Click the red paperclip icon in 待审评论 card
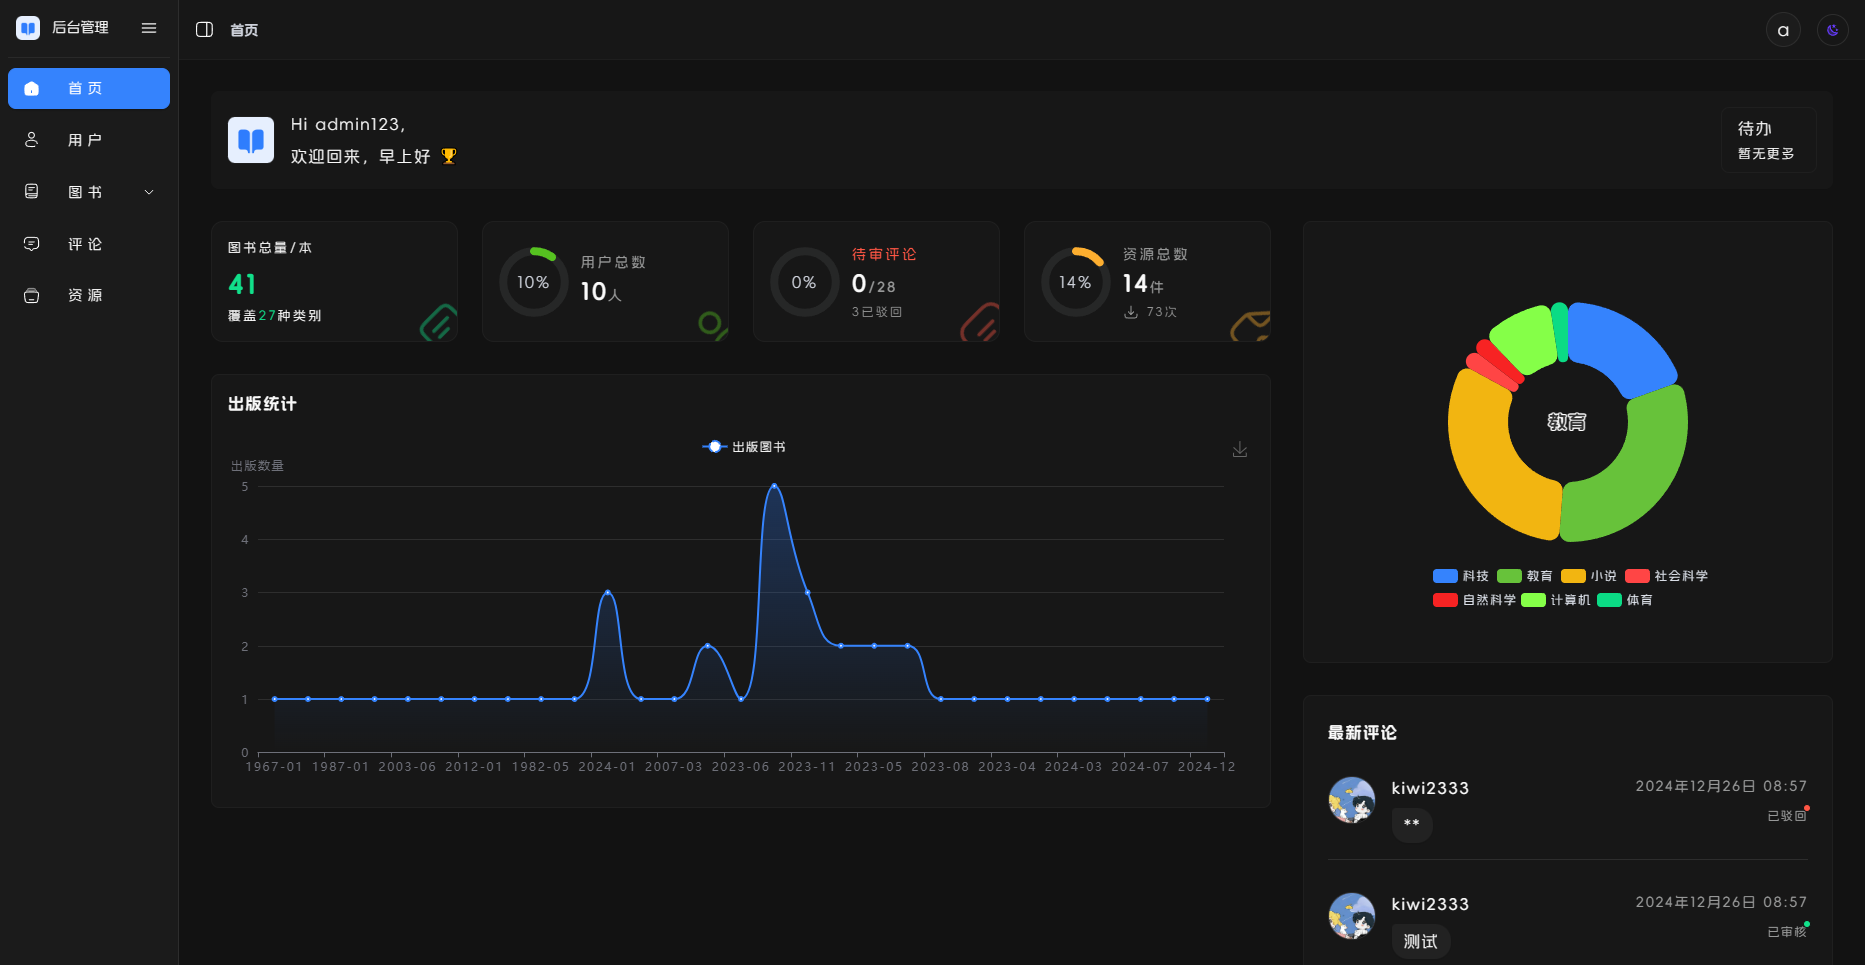 (980, 322)
